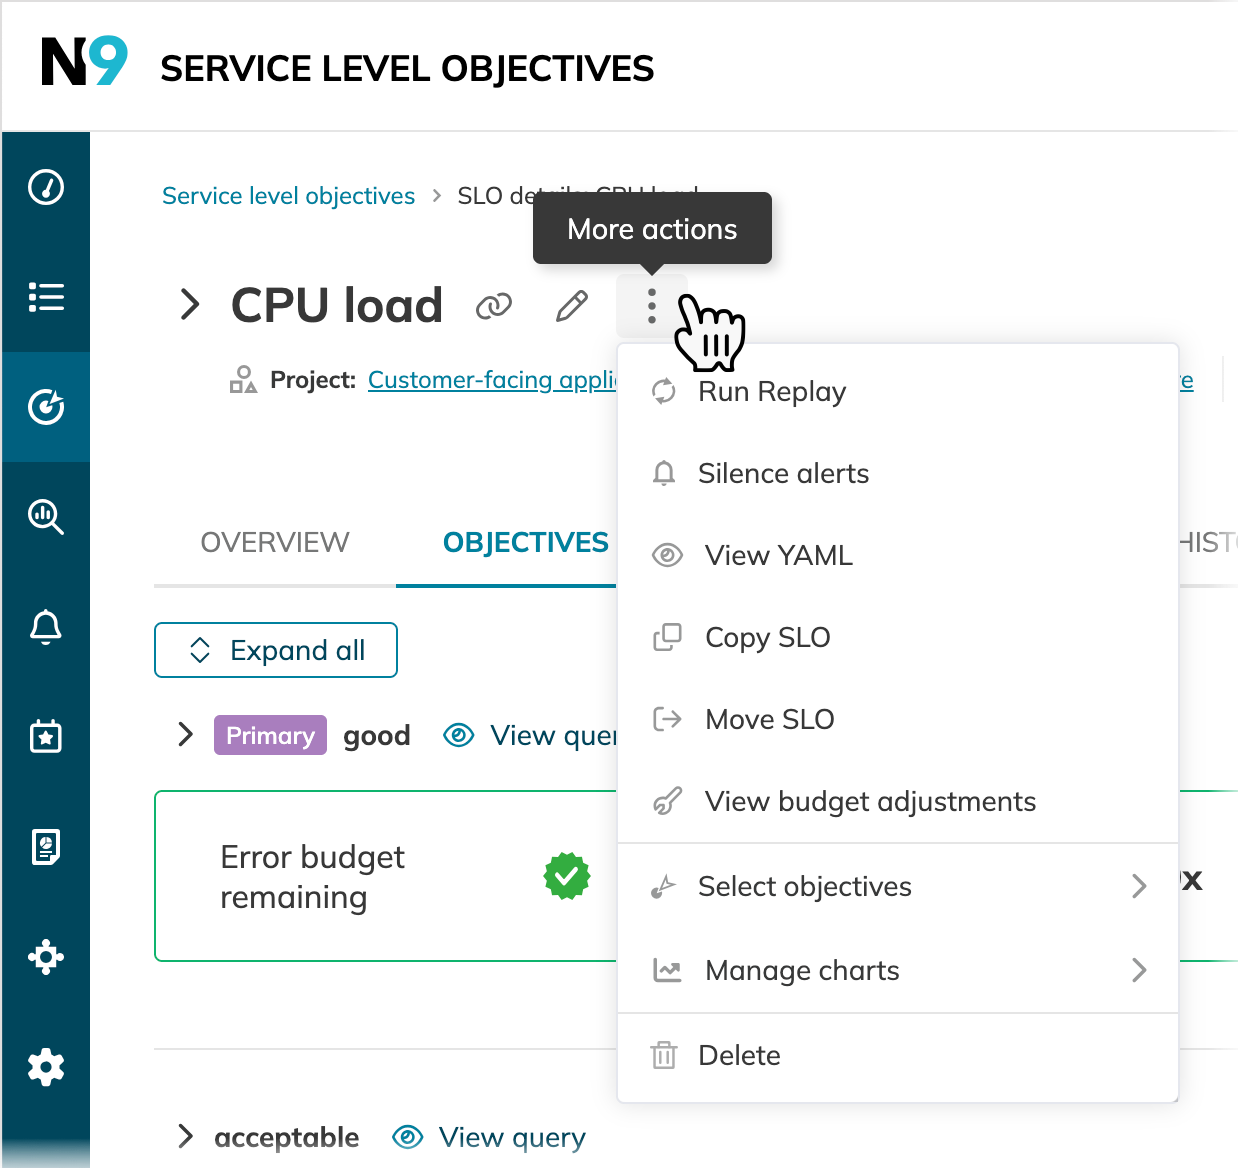Click the calendar star icon in sidebar
This screenshot has height=1168, width=1238.
click(46, 737)
